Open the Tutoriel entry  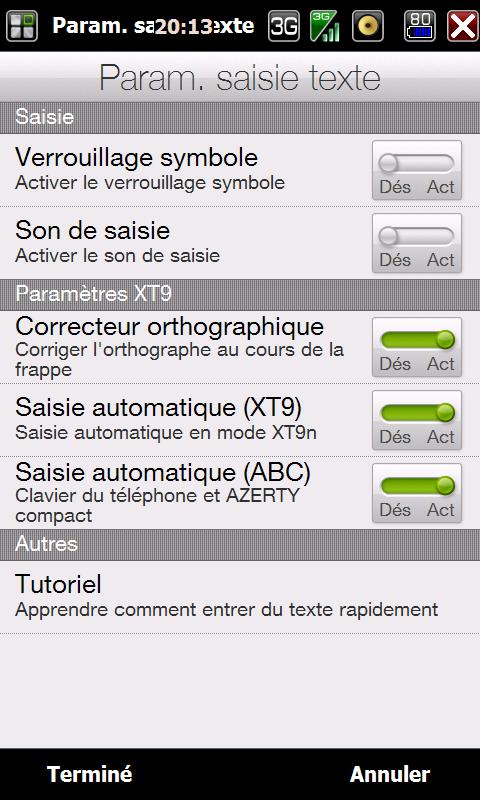(x=240, y=597)
